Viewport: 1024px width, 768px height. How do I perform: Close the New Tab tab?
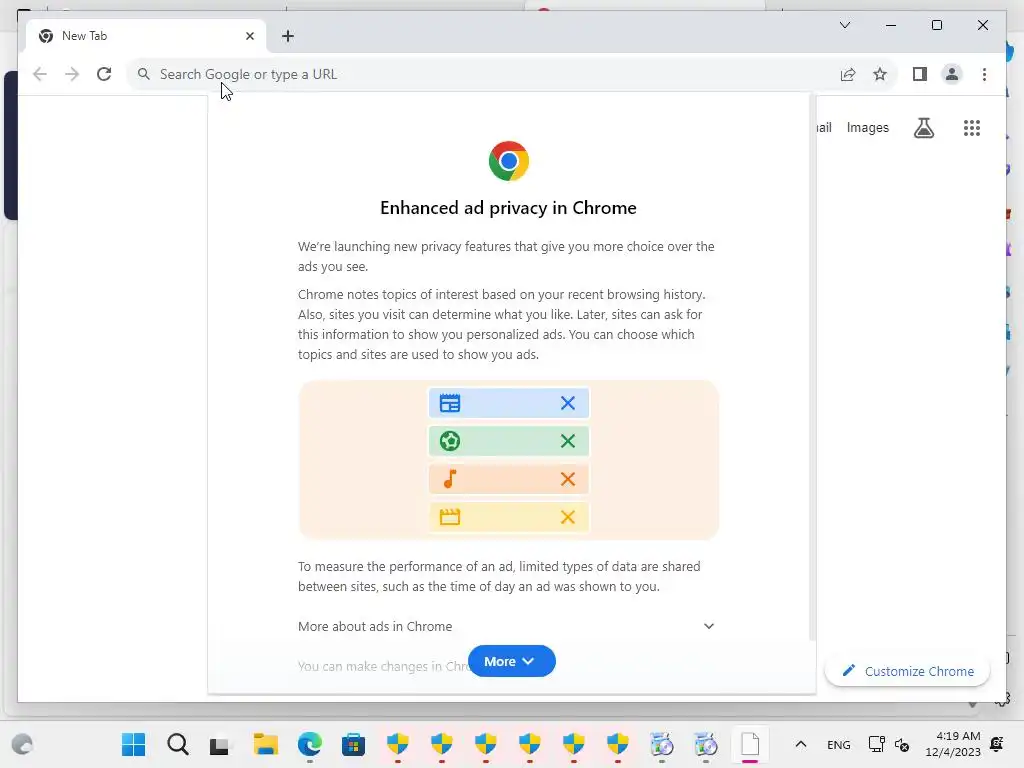point(249,36)
